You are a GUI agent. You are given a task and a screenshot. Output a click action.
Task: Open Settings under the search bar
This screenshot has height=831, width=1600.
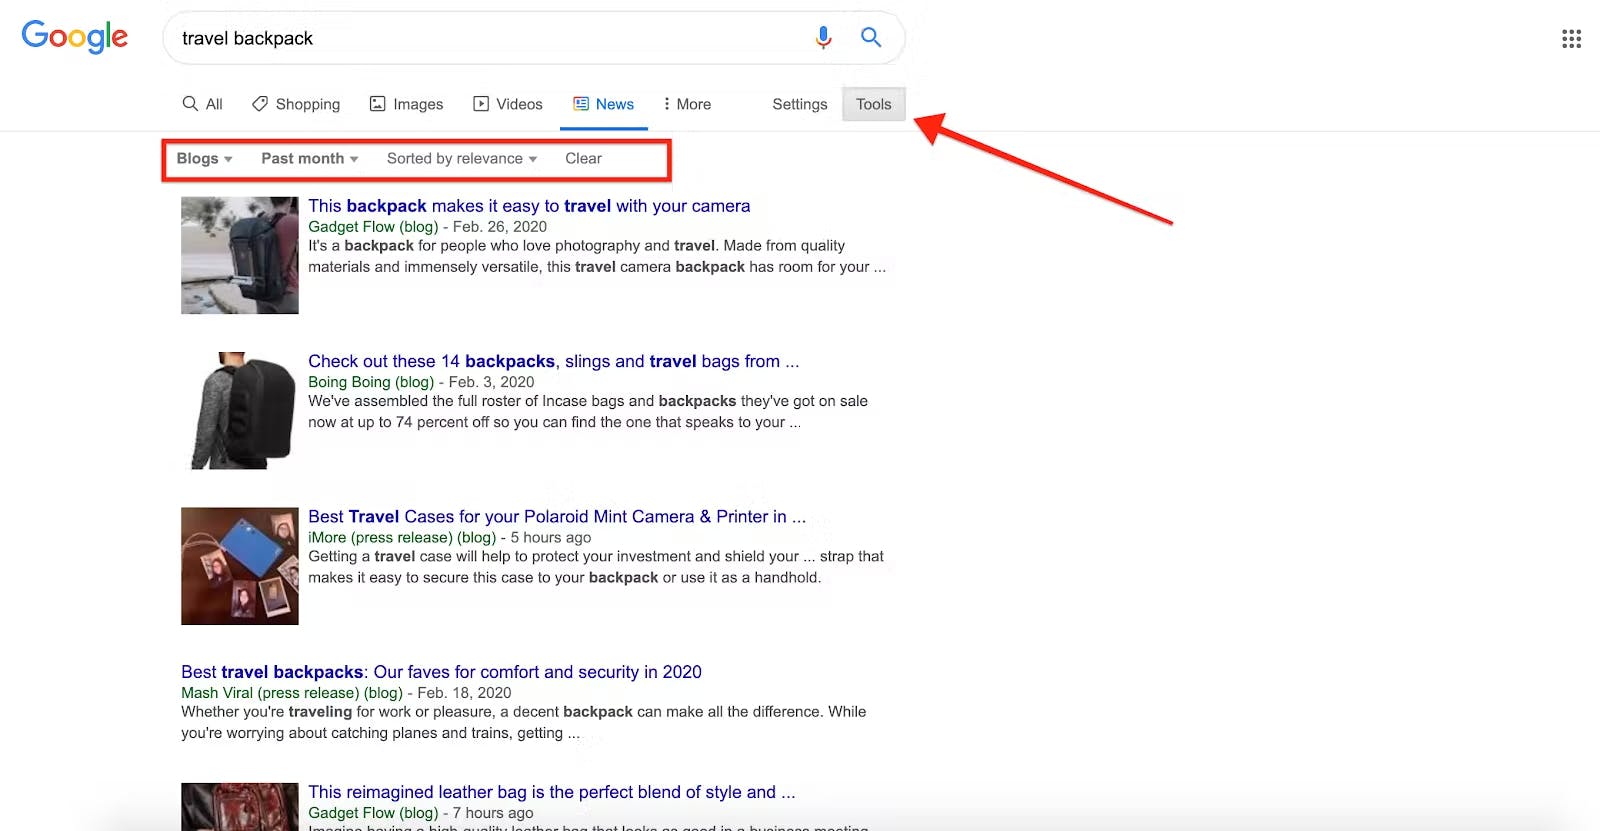800,104
